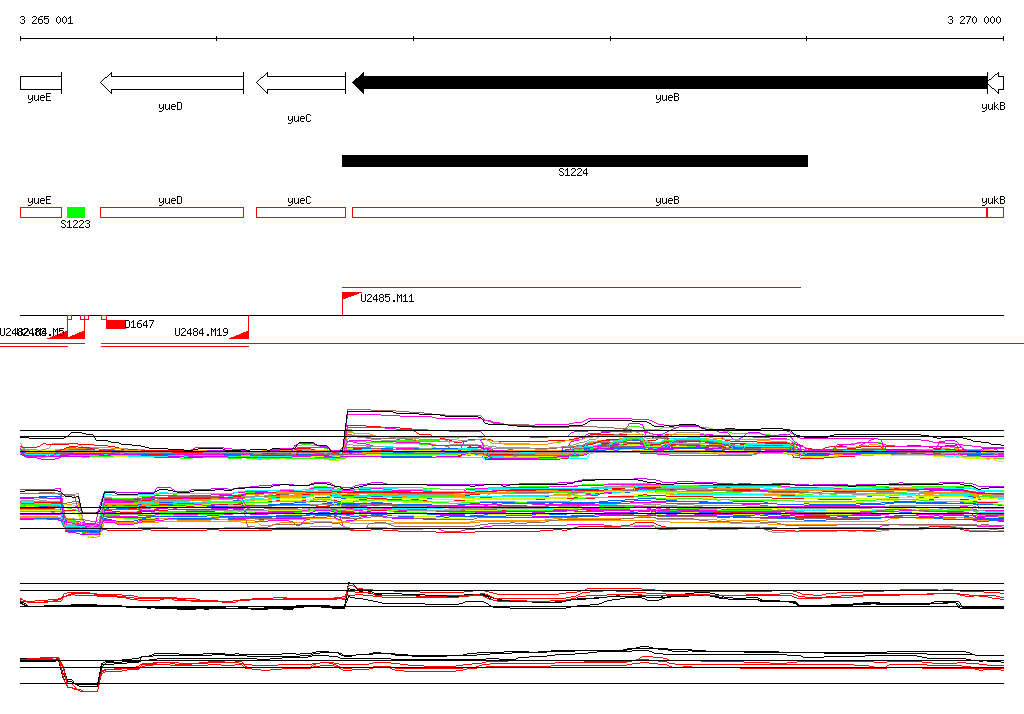1024x714 pixels.
Task: Click the solid red D1647 block
Action: tap(116, 324)
